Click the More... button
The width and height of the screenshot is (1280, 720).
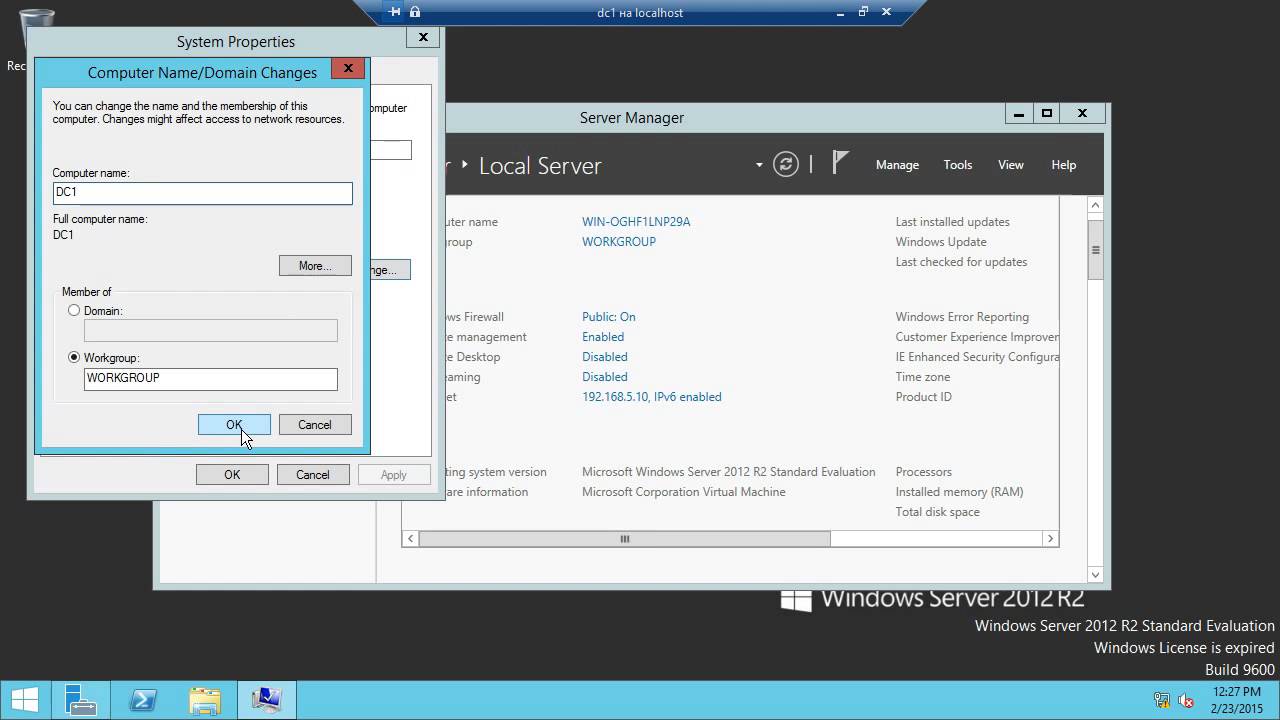tap(315, 266)
